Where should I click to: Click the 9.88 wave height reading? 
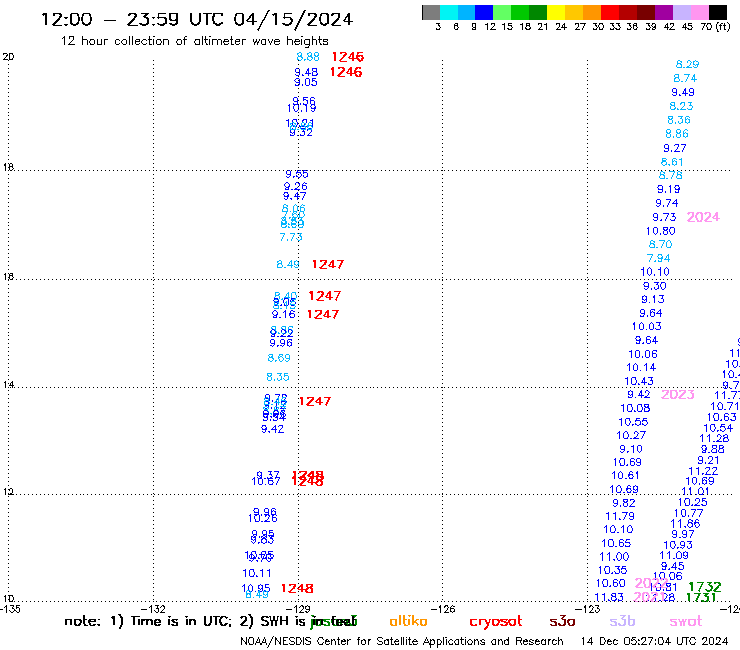tap(713, 449)
